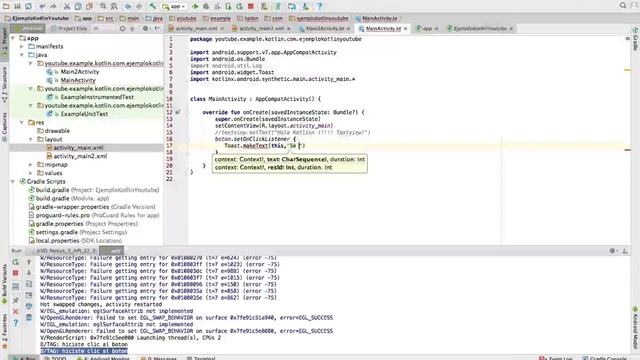Click the green Run app button
The height and width of the screenshot is (360, 640).
(x=196, y=6)
